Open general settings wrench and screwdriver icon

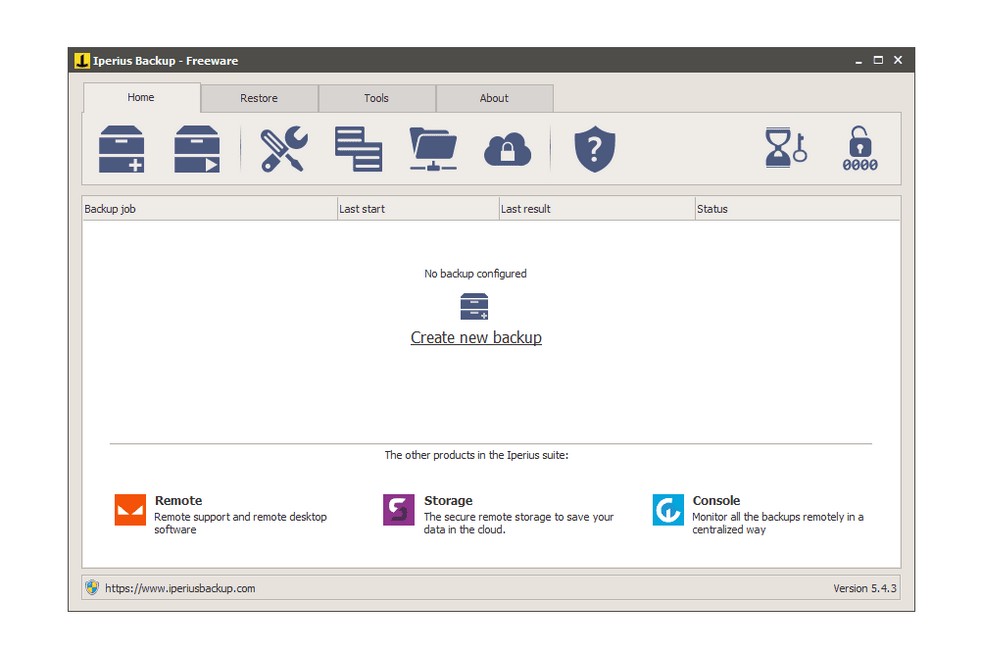tap(284, 149)
